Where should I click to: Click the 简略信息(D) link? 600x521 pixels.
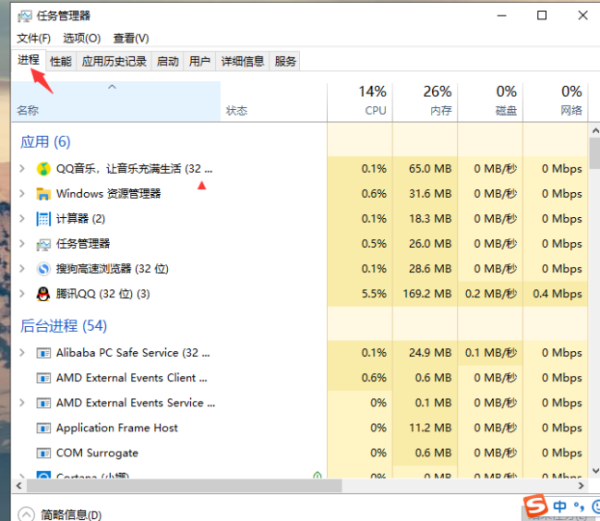point(71,515)
